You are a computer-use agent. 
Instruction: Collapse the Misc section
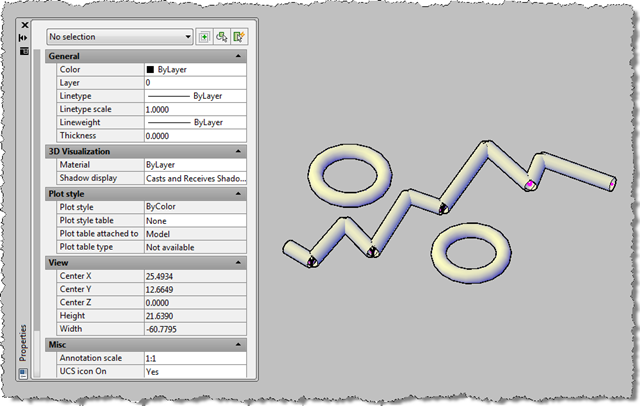pyautogui.click(x=238, y=343)
